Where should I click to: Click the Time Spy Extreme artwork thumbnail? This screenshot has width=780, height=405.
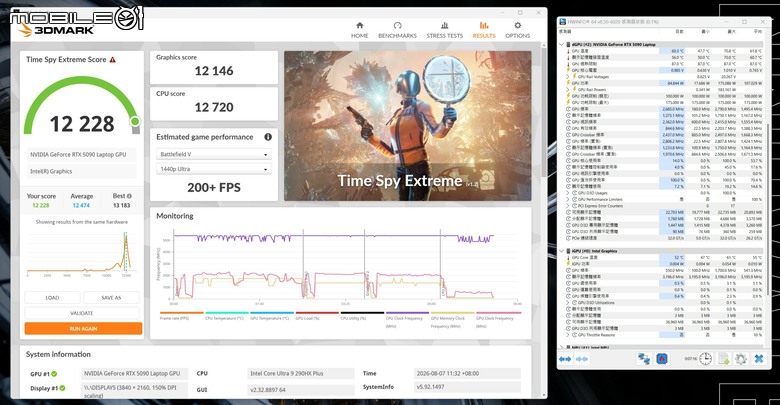coord(407,126)
